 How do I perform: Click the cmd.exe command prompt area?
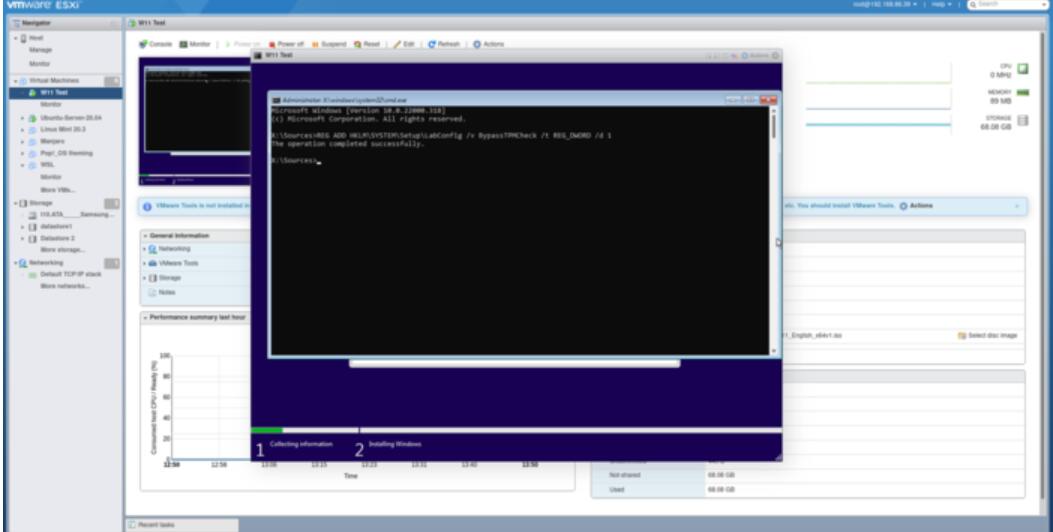[520, 230]
